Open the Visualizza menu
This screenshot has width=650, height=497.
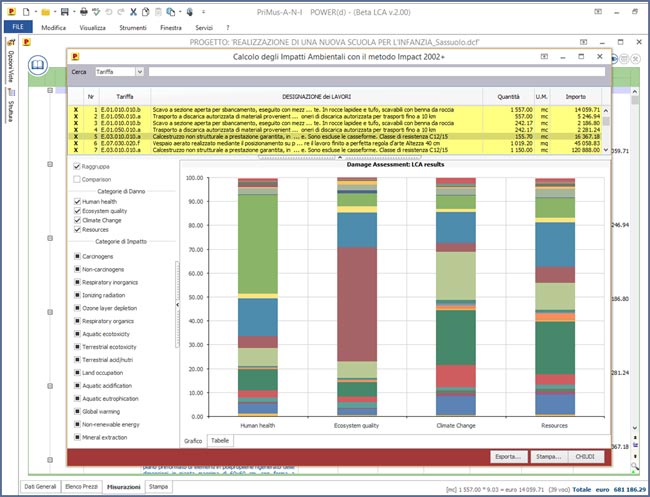click(92, 28)
